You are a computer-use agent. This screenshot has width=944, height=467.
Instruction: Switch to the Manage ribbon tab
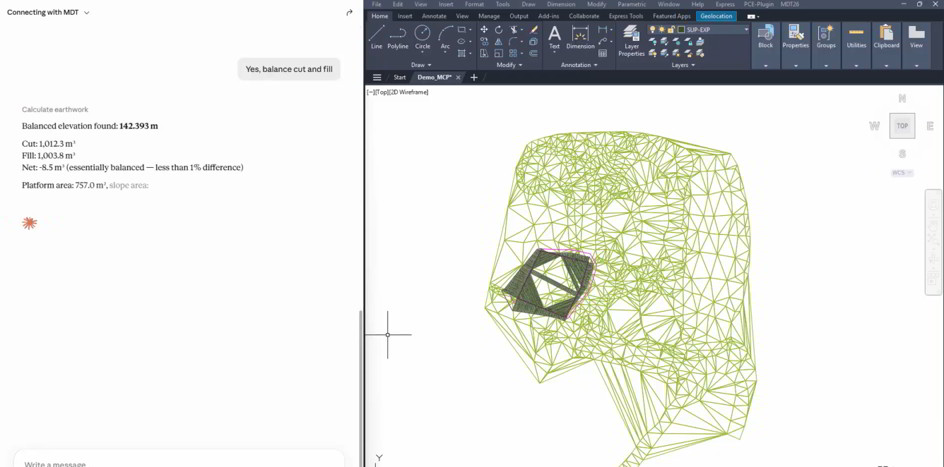489,16
